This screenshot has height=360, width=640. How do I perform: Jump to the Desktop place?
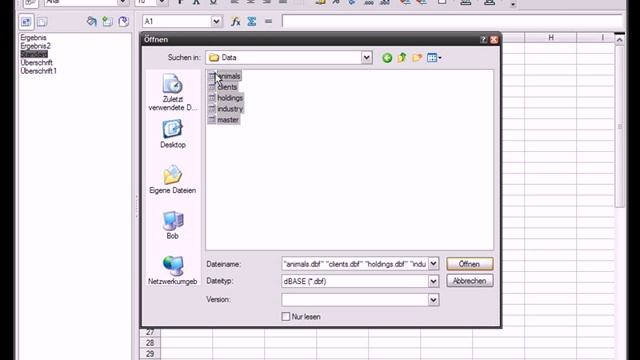173,134
